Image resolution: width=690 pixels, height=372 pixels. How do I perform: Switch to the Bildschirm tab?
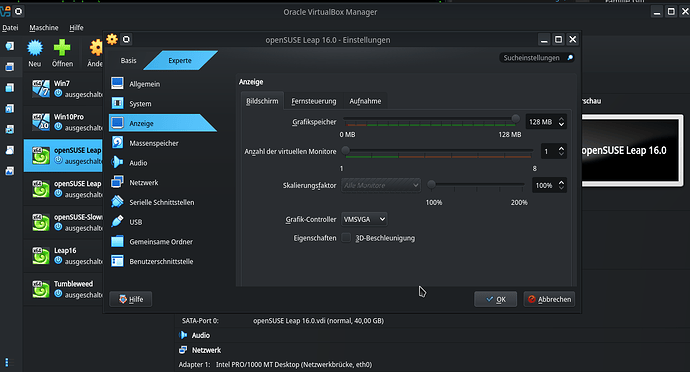(x=262, y=101)
